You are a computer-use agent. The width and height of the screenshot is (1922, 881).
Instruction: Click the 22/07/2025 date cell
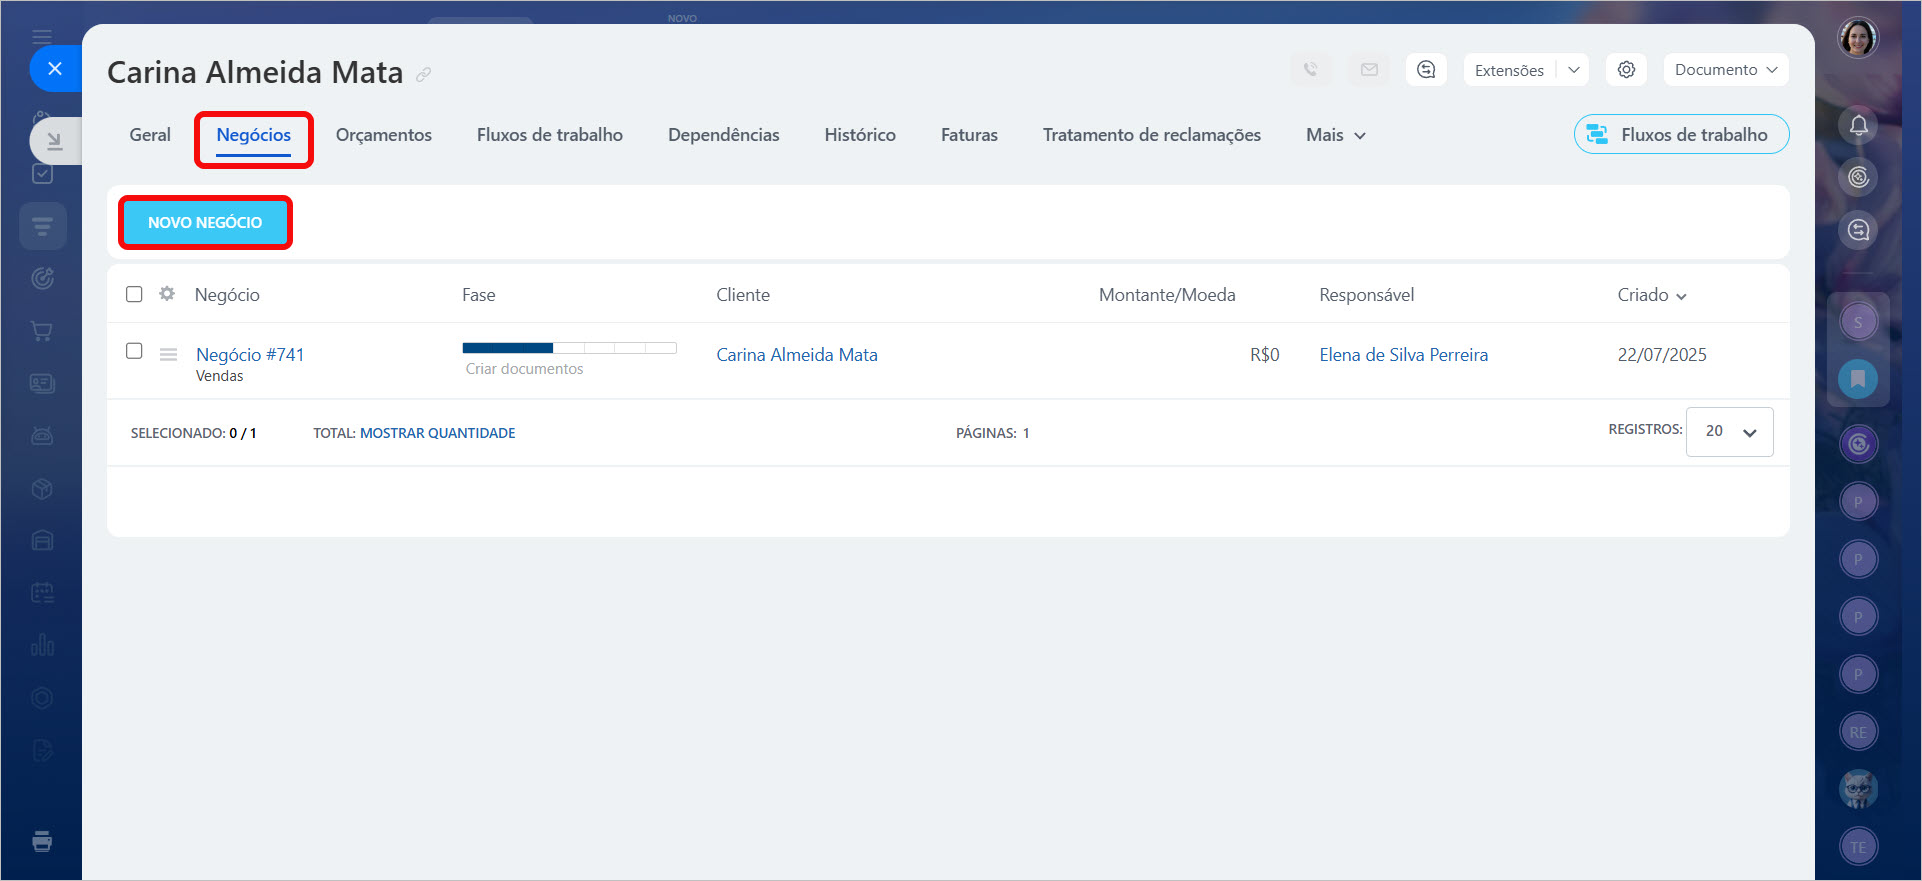pyautogui.click(x=1662, y=355)
